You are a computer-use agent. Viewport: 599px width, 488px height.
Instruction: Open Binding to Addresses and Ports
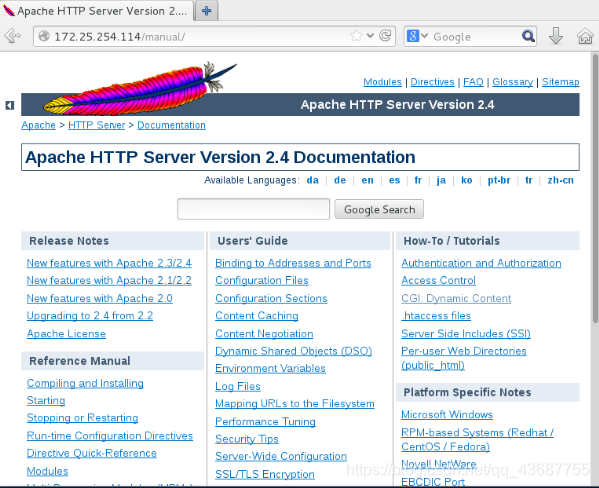[293, 263]
